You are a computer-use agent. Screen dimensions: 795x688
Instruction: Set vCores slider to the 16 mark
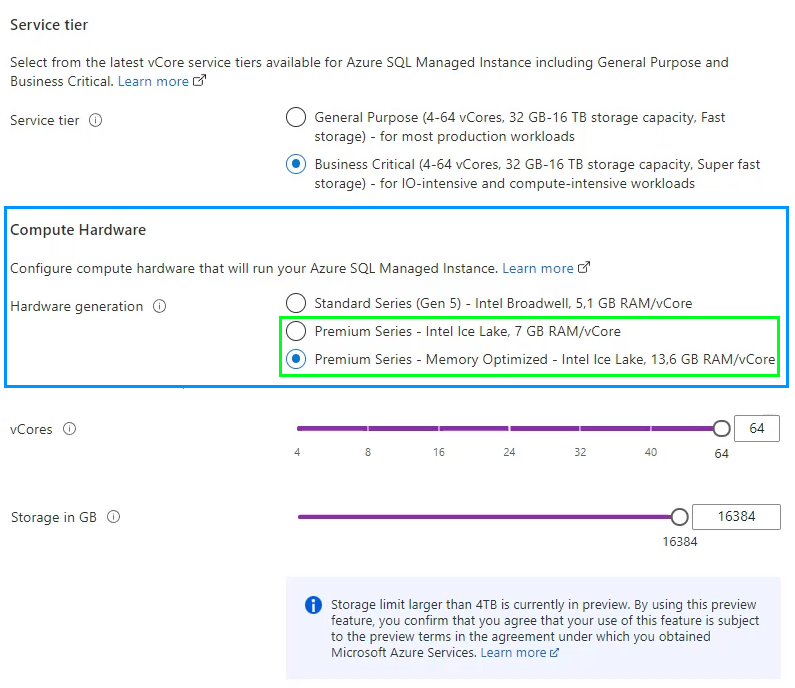(x=438, y=429)
